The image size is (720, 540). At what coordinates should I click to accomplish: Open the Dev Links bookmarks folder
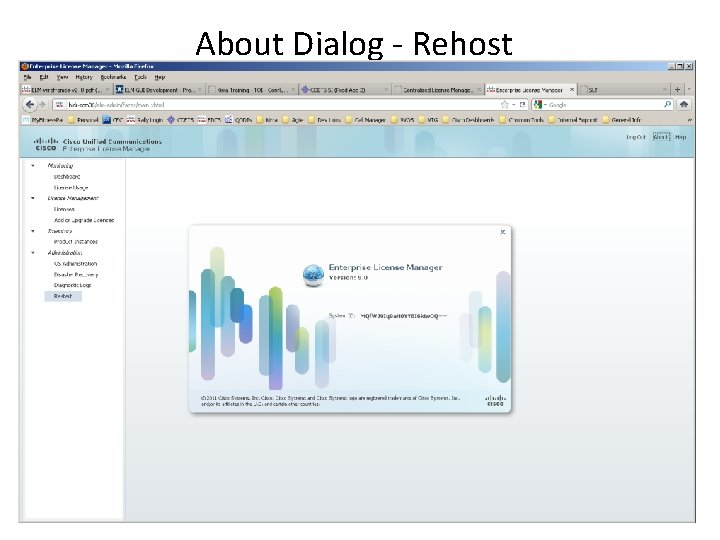[324, 120]
